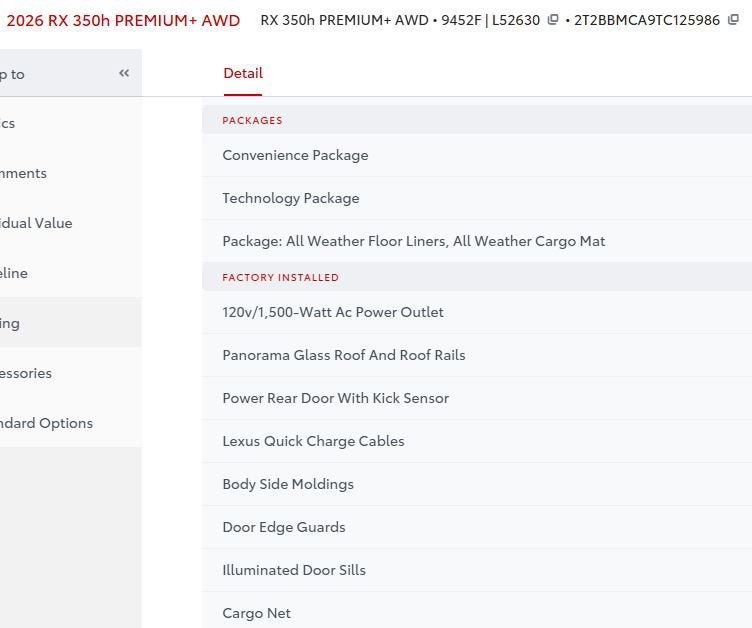Viewport: 752px width, 628px height.
Task: Select Panorama Glass Roof And Roof Rails
Action: point(343,355)
